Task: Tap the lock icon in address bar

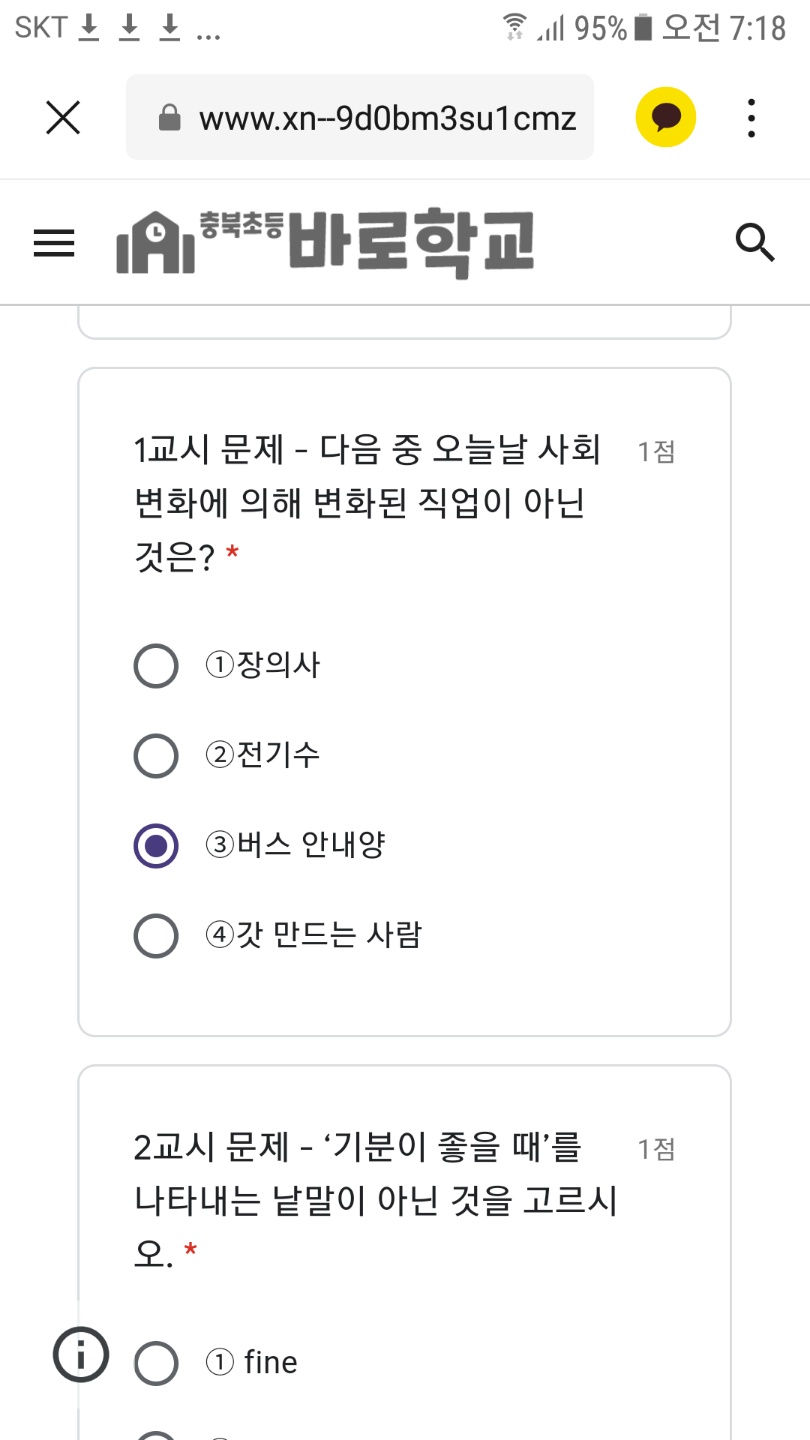Action: tap(170, 119)
